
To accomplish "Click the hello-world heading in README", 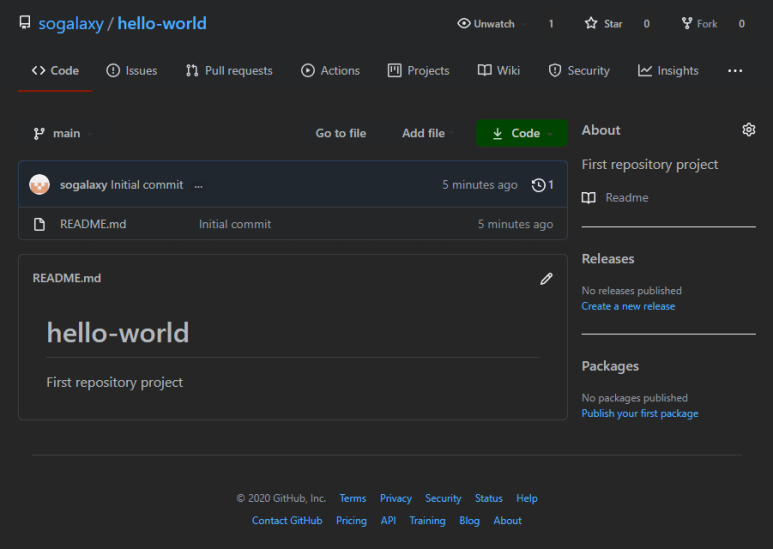I will (118, 333).
